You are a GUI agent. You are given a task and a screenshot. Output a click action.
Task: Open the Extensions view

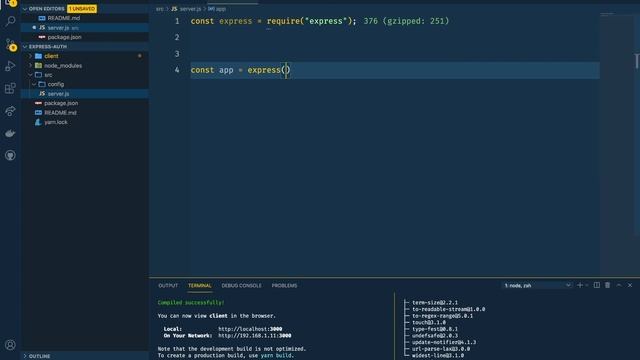click(x=10, y=88)
